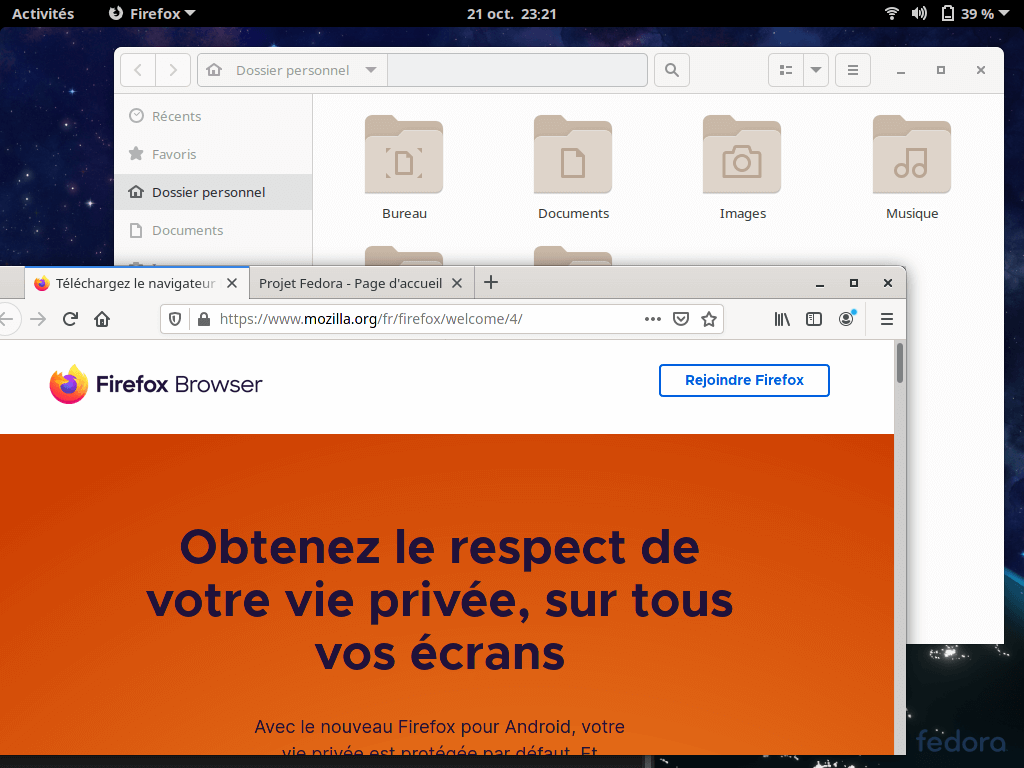Image resolution: width=1024 pixels, height=768 pixels.
Task: Click the home icon in Files path bar
Action: pyautogui.click(x=214, y=70)
